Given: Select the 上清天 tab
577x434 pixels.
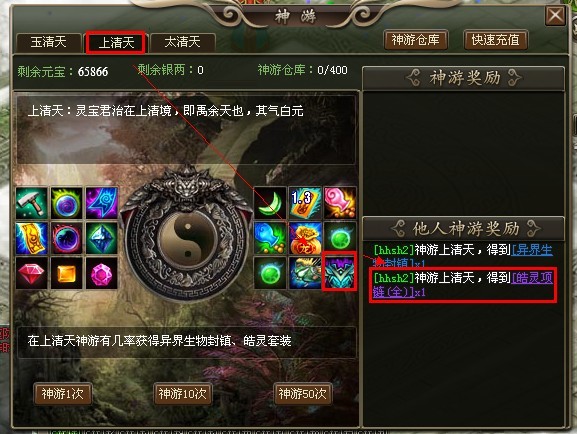Looking at the screenshot, I should click(116, 42).
